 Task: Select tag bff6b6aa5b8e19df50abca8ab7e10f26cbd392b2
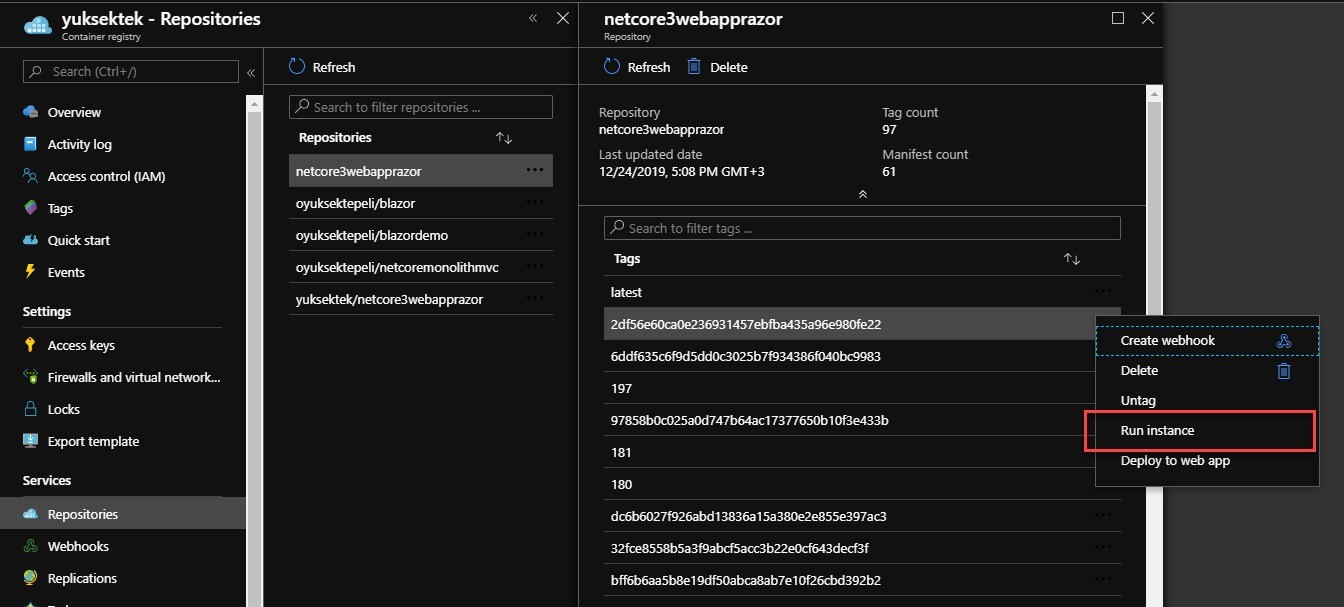point(862,580)
